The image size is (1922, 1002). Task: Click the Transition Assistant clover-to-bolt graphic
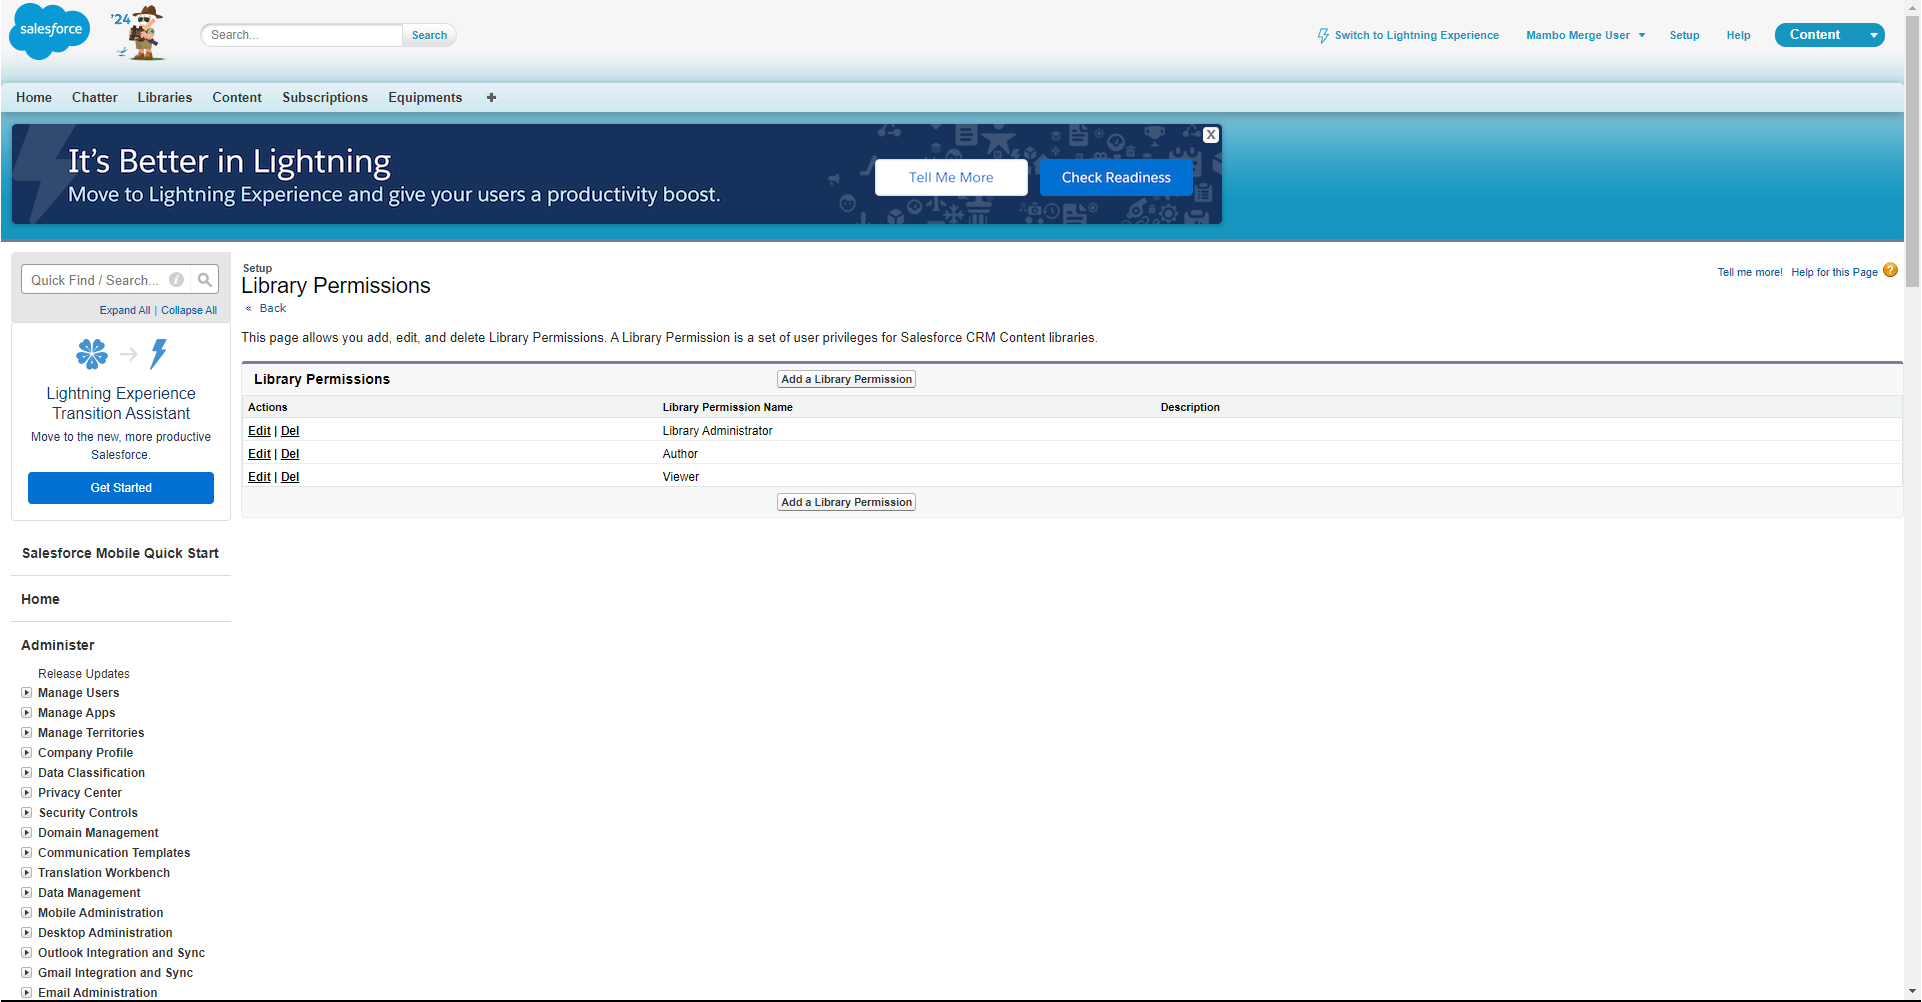tap(120, 354)
